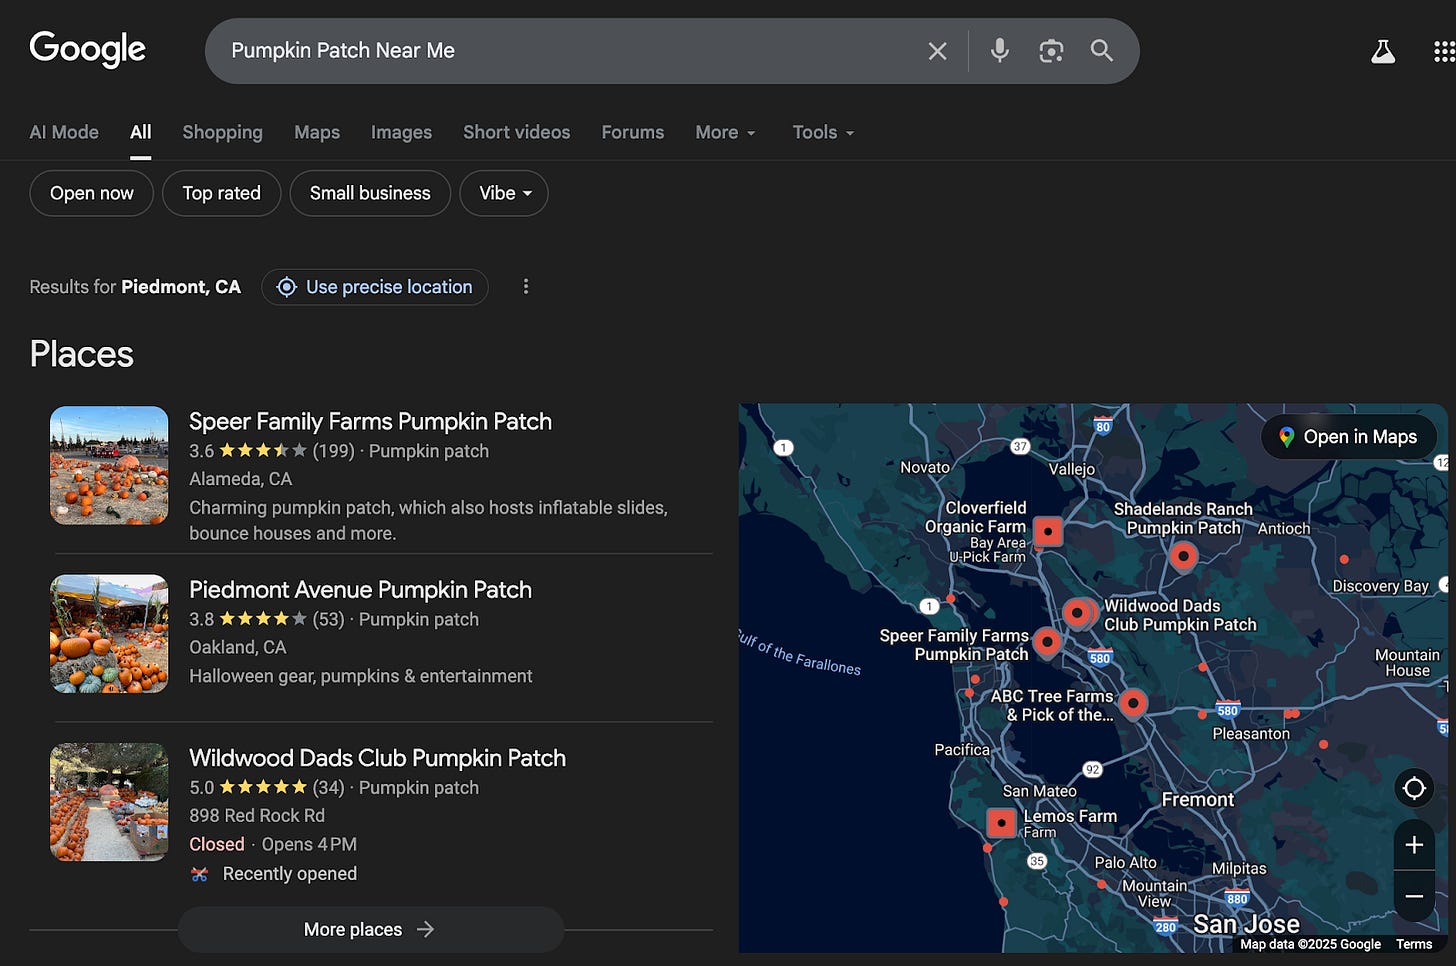Toggle the Open now filter chip
Image resolution: width=1456 pixels, height=966 pixels.
[x=91, y=193]
